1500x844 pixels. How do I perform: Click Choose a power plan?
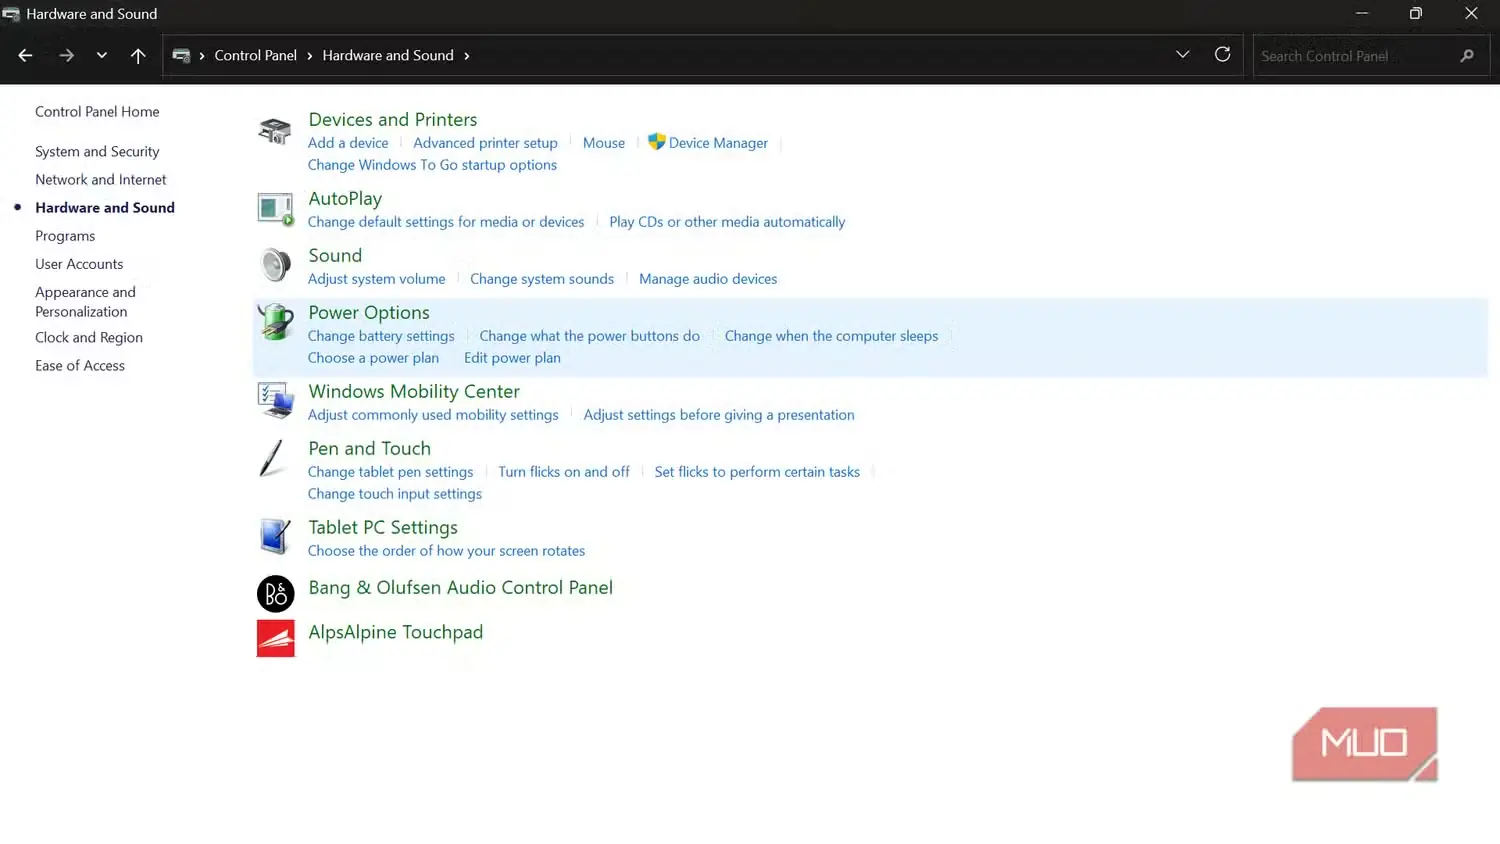373,358
